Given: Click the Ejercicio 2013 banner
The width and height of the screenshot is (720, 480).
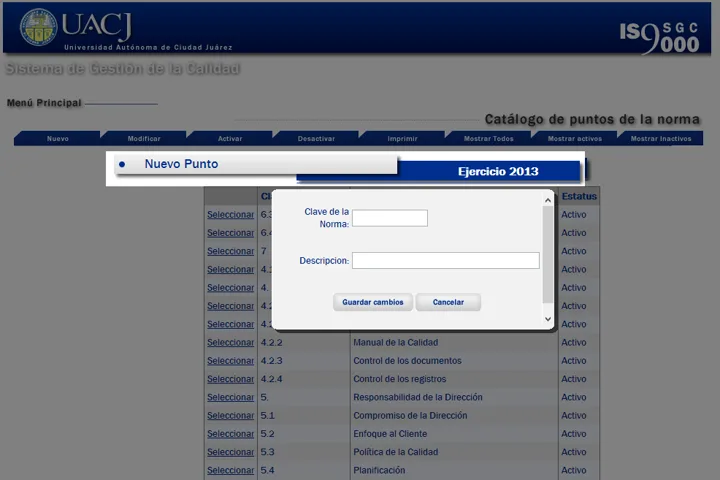Looking at the screenshot, I should pyautogui.click(x=498, y=171).
